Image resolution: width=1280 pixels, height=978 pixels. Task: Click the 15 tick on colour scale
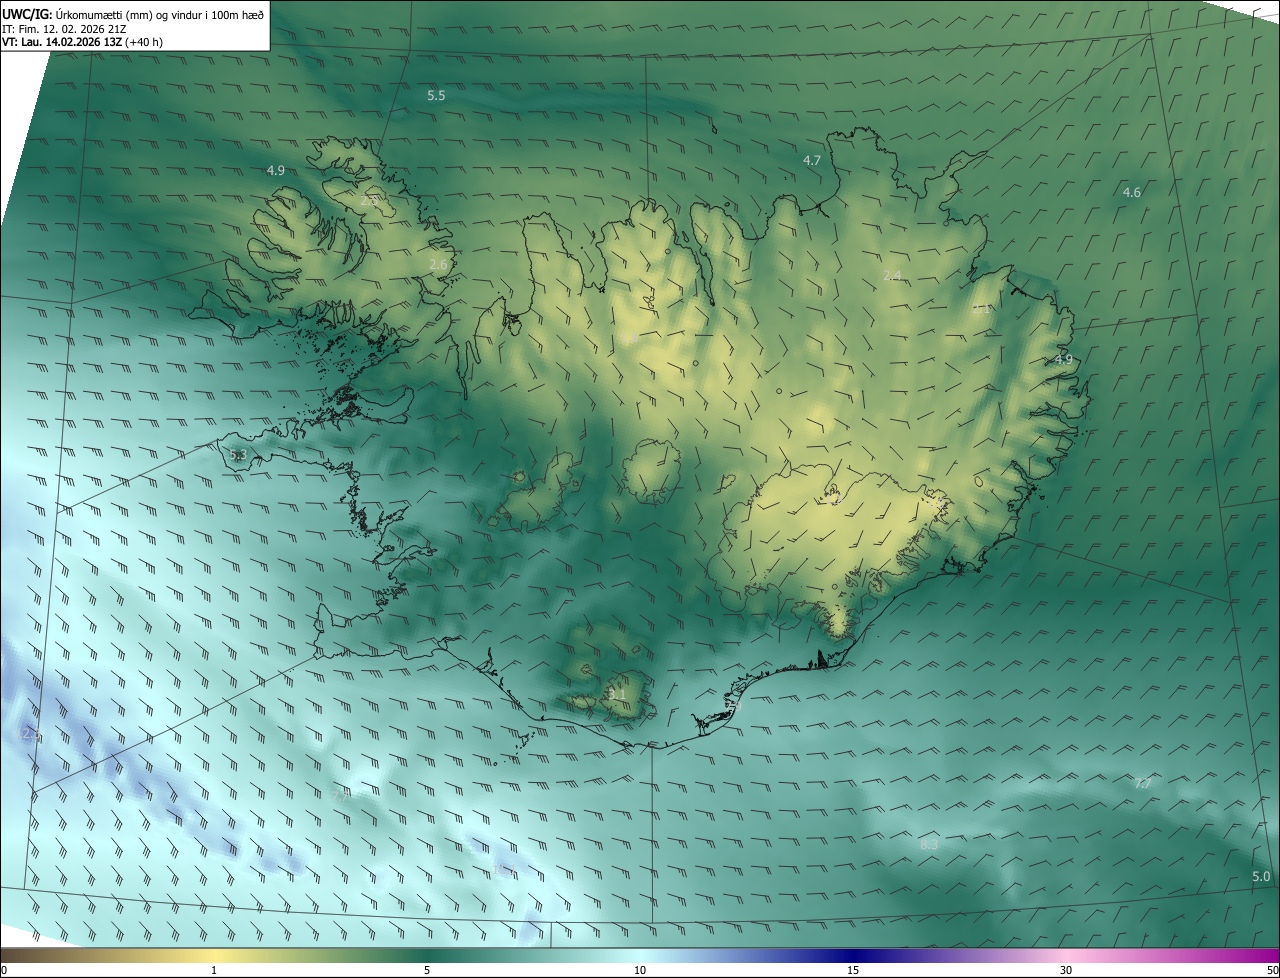(853, 970)
